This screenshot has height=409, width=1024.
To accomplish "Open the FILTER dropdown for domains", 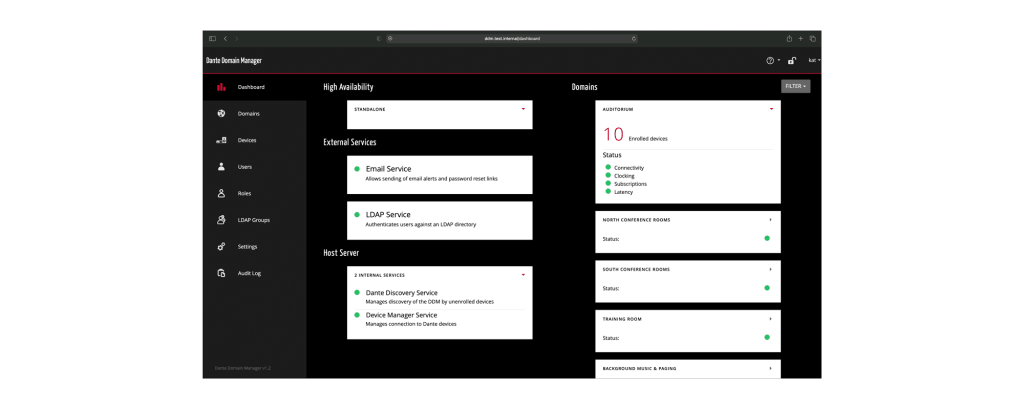I will click(795, 87).
